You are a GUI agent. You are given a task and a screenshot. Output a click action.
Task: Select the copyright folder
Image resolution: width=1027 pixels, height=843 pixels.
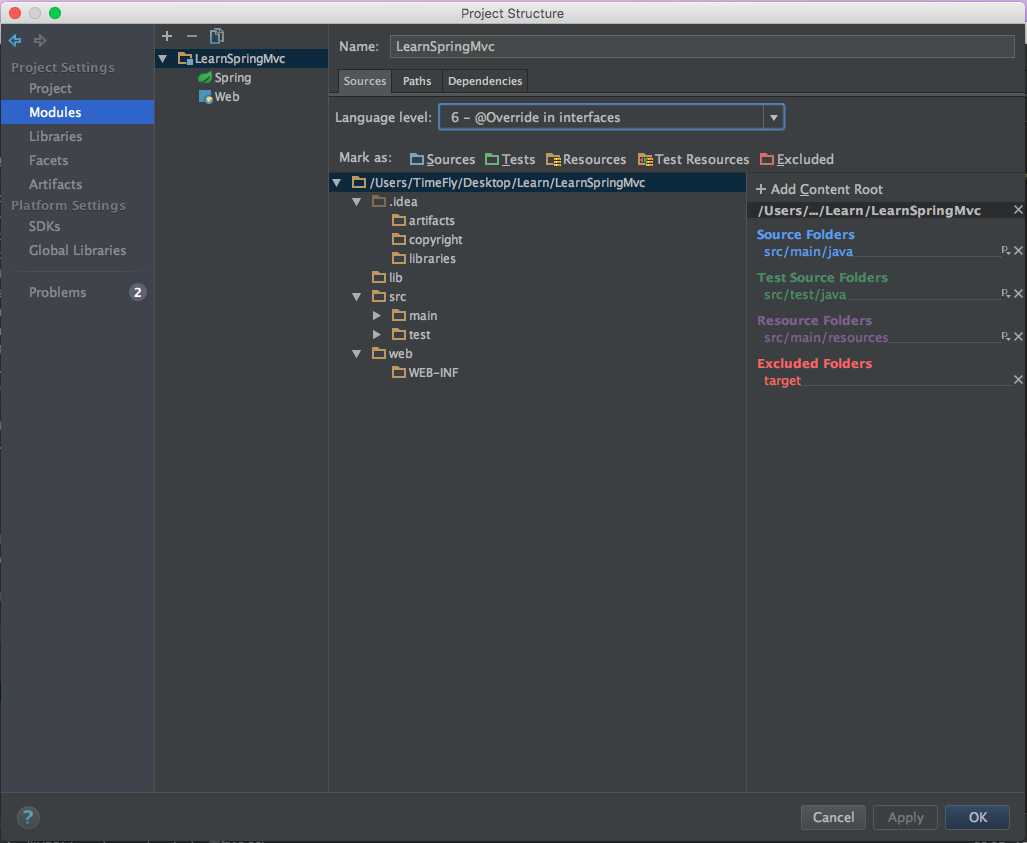point(427,240)
